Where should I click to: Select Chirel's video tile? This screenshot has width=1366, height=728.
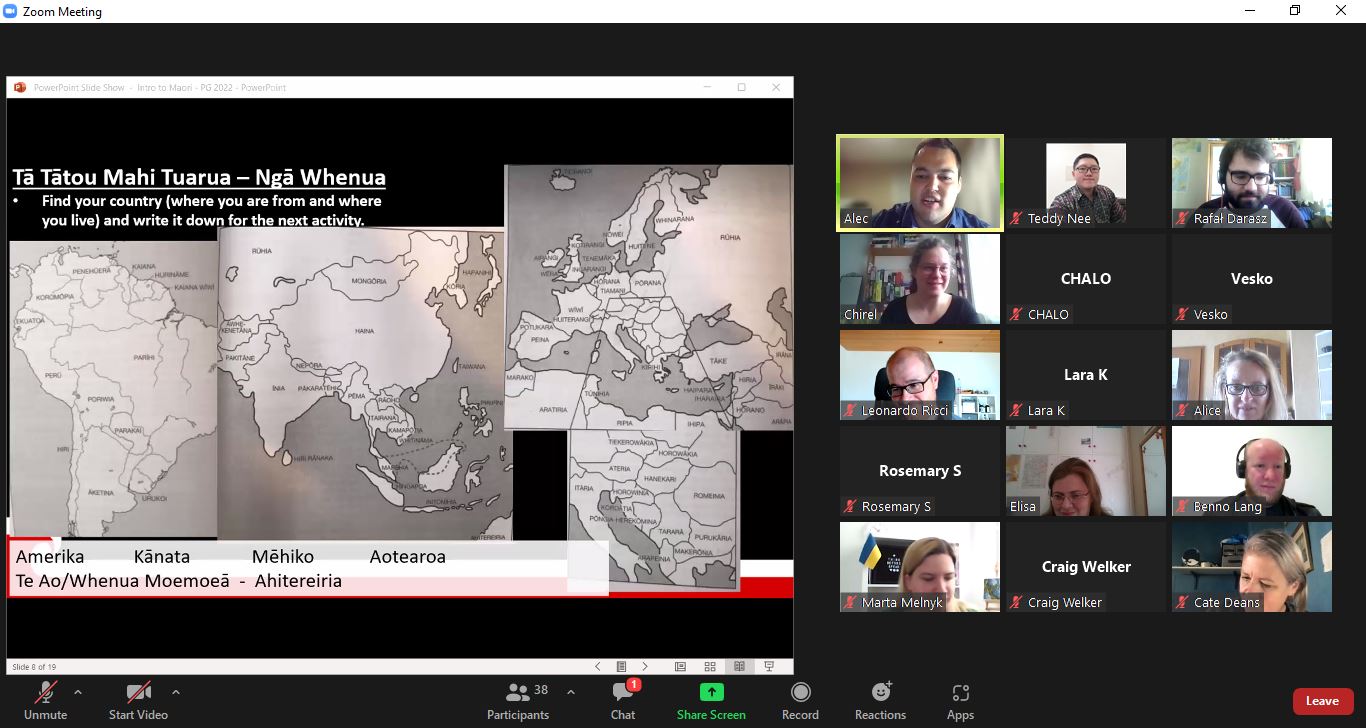tap(920, 279)
